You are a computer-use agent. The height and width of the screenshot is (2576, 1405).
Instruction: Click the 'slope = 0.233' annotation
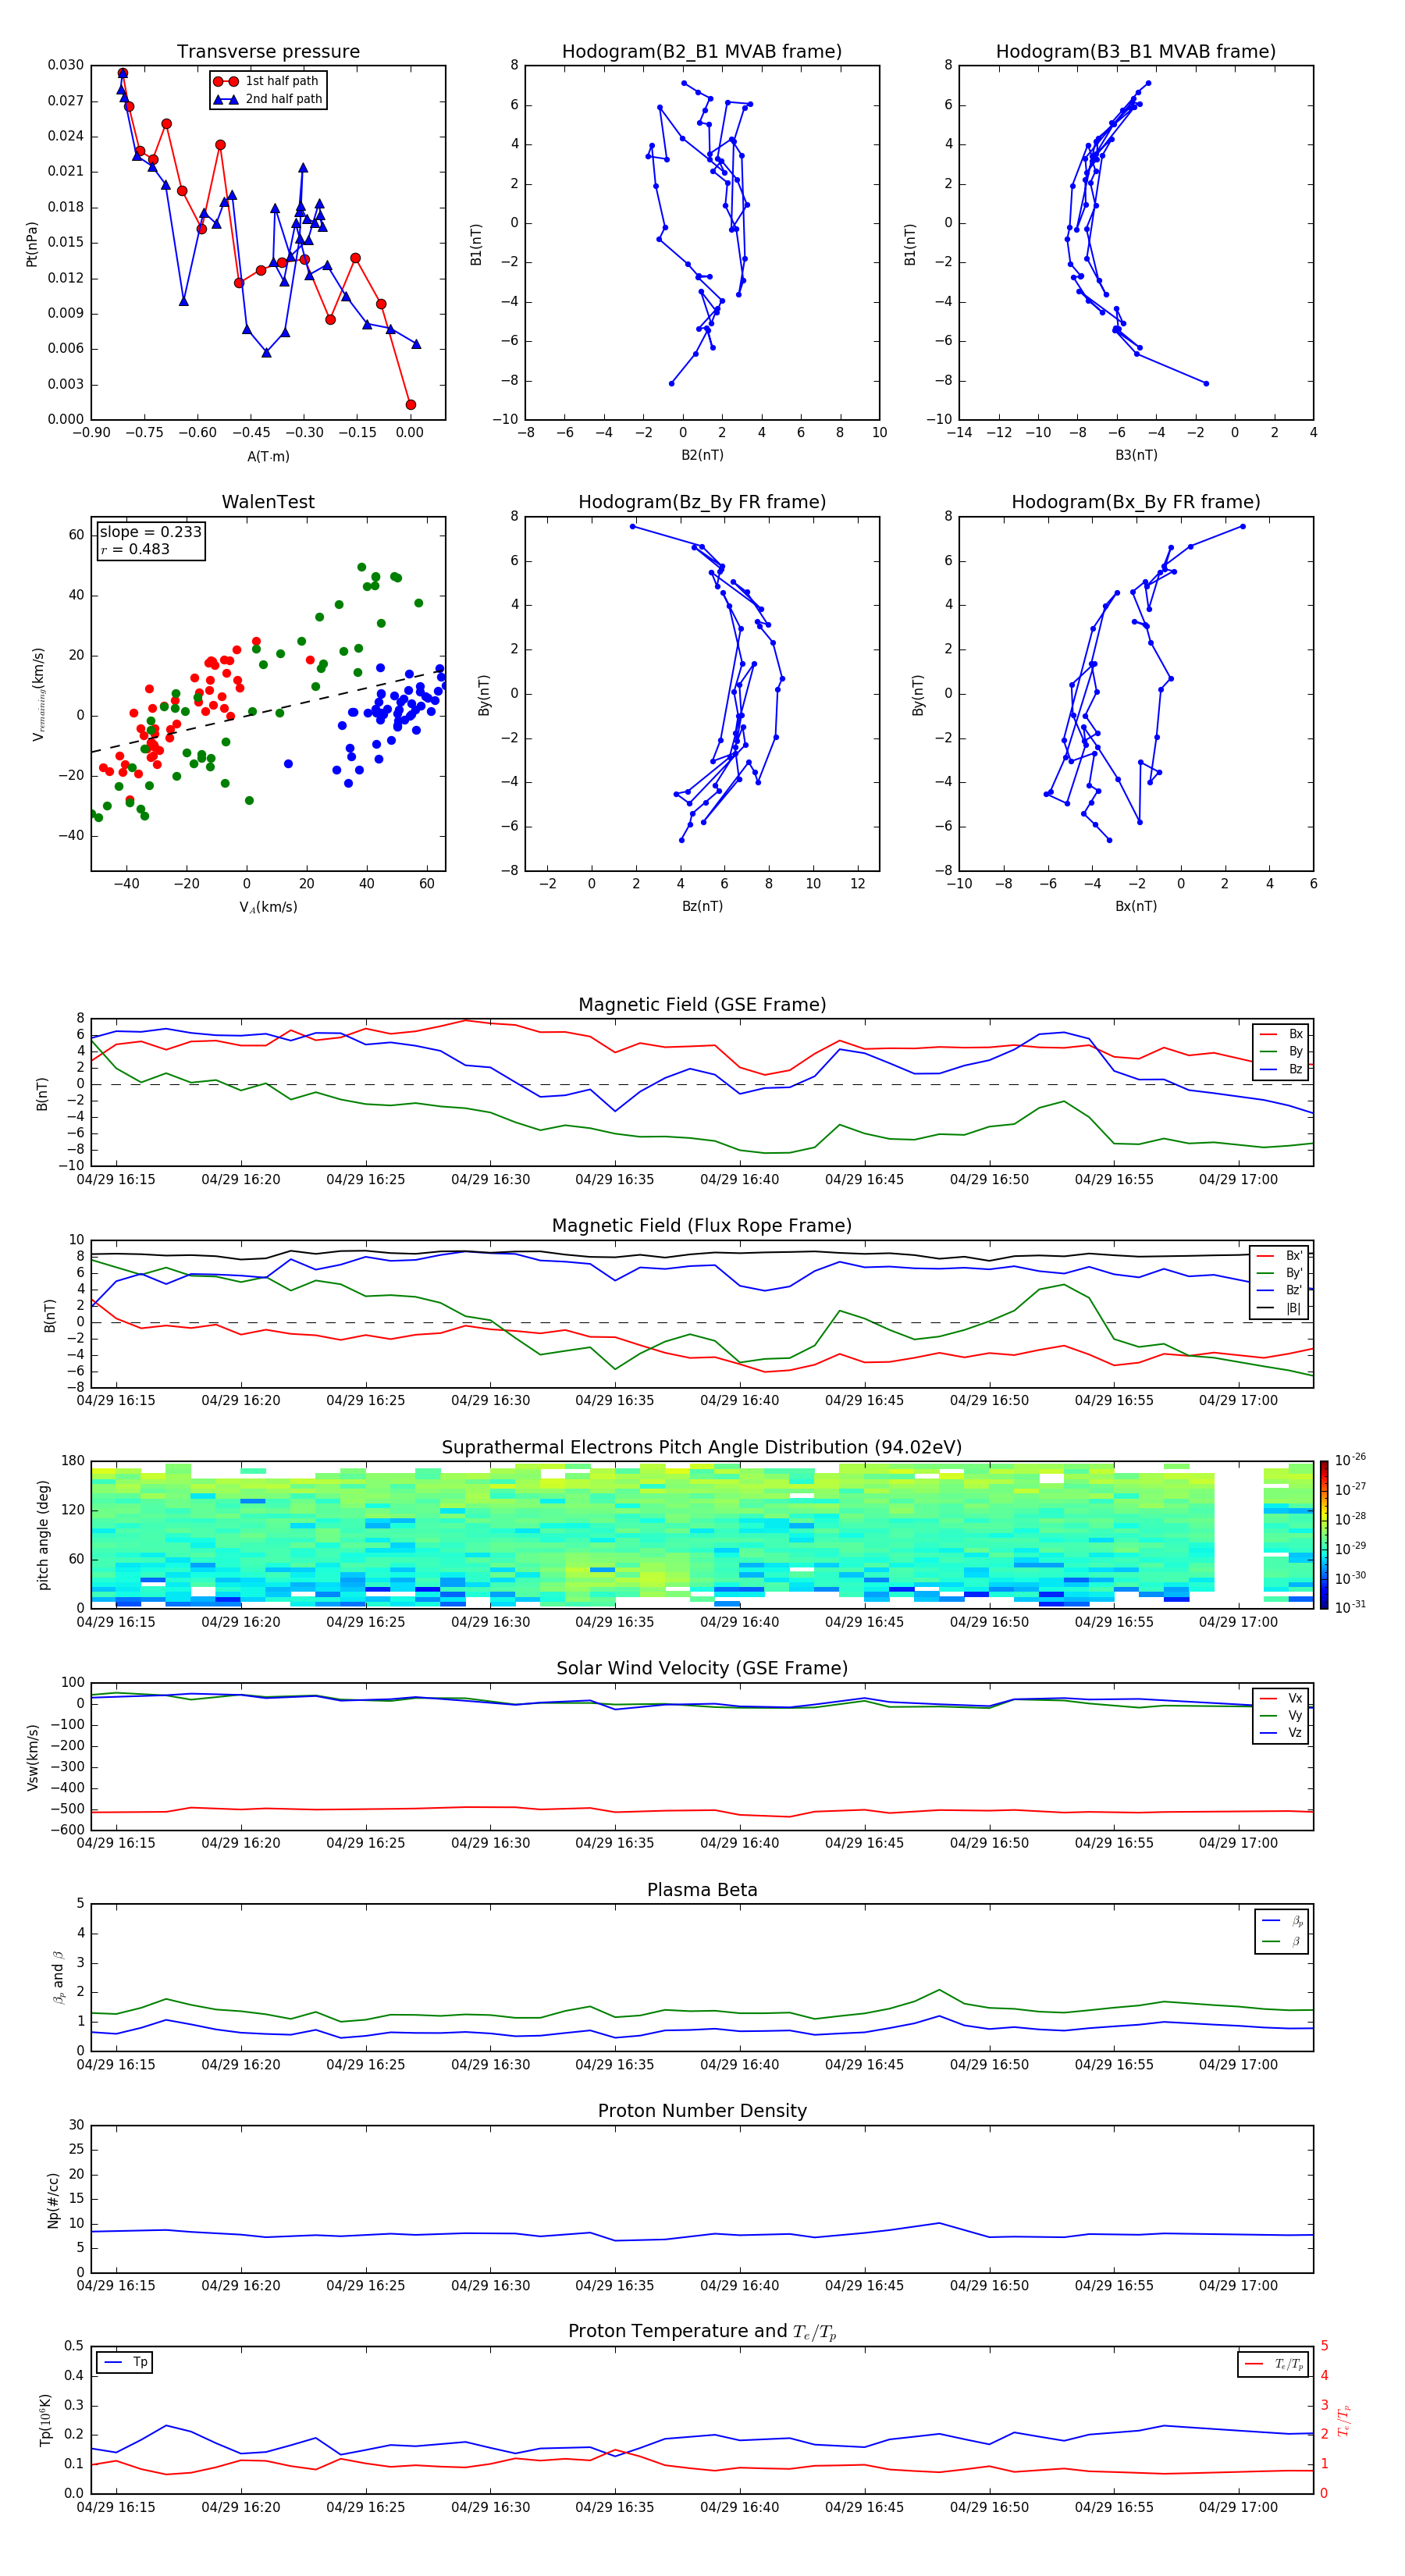151,532
